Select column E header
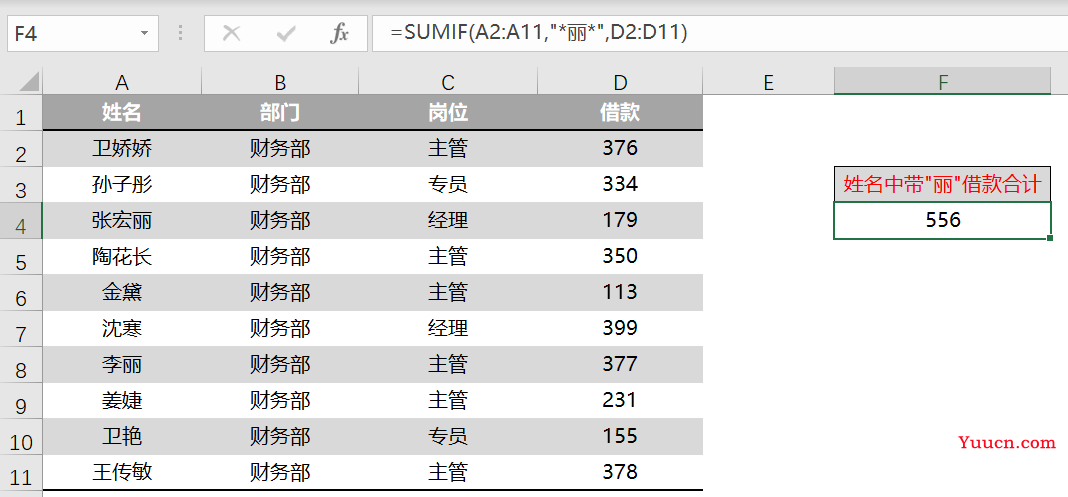 (768, 82)
